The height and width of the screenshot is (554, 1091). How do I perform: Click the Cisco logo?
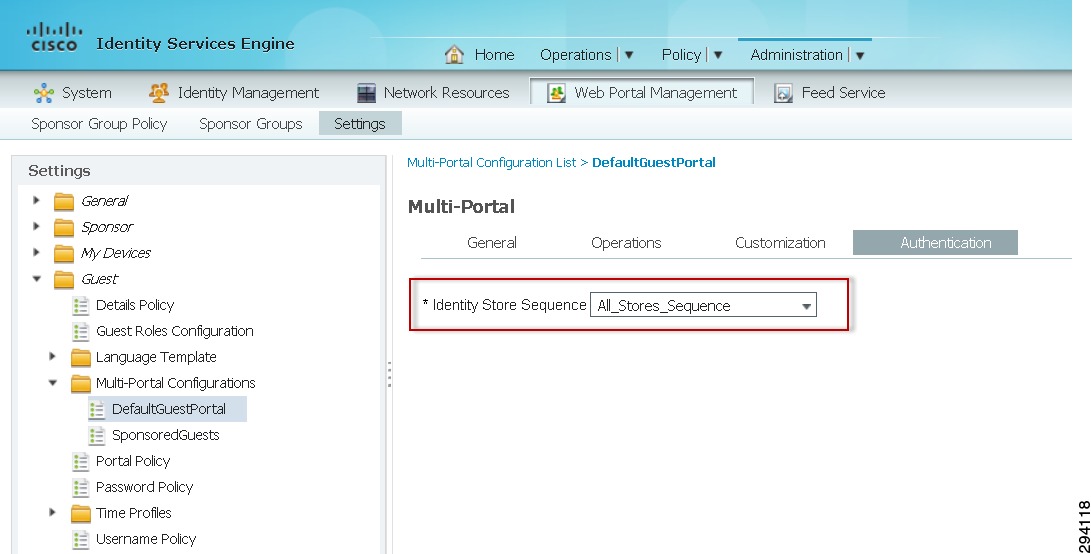[x=54, y=38]
